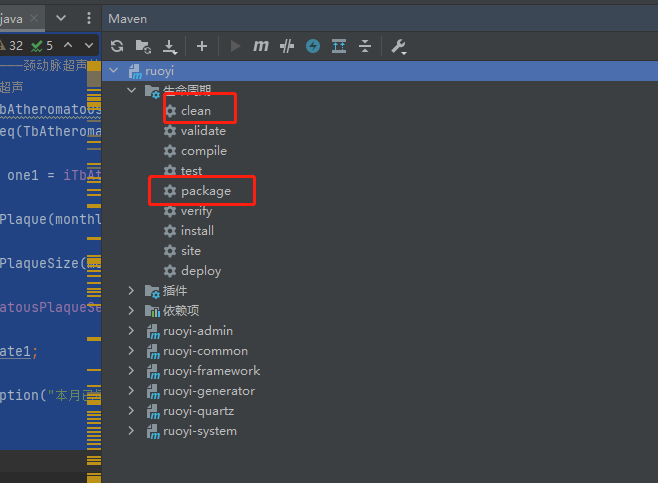
Task: Add Maven project with plus icon
Action: click(x=202, y=46)
